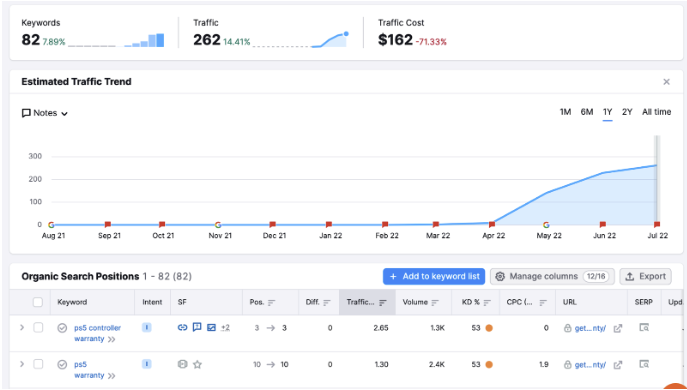Sort by the Pos. column
Screen dimensions: 687x390
pos(262,302)
